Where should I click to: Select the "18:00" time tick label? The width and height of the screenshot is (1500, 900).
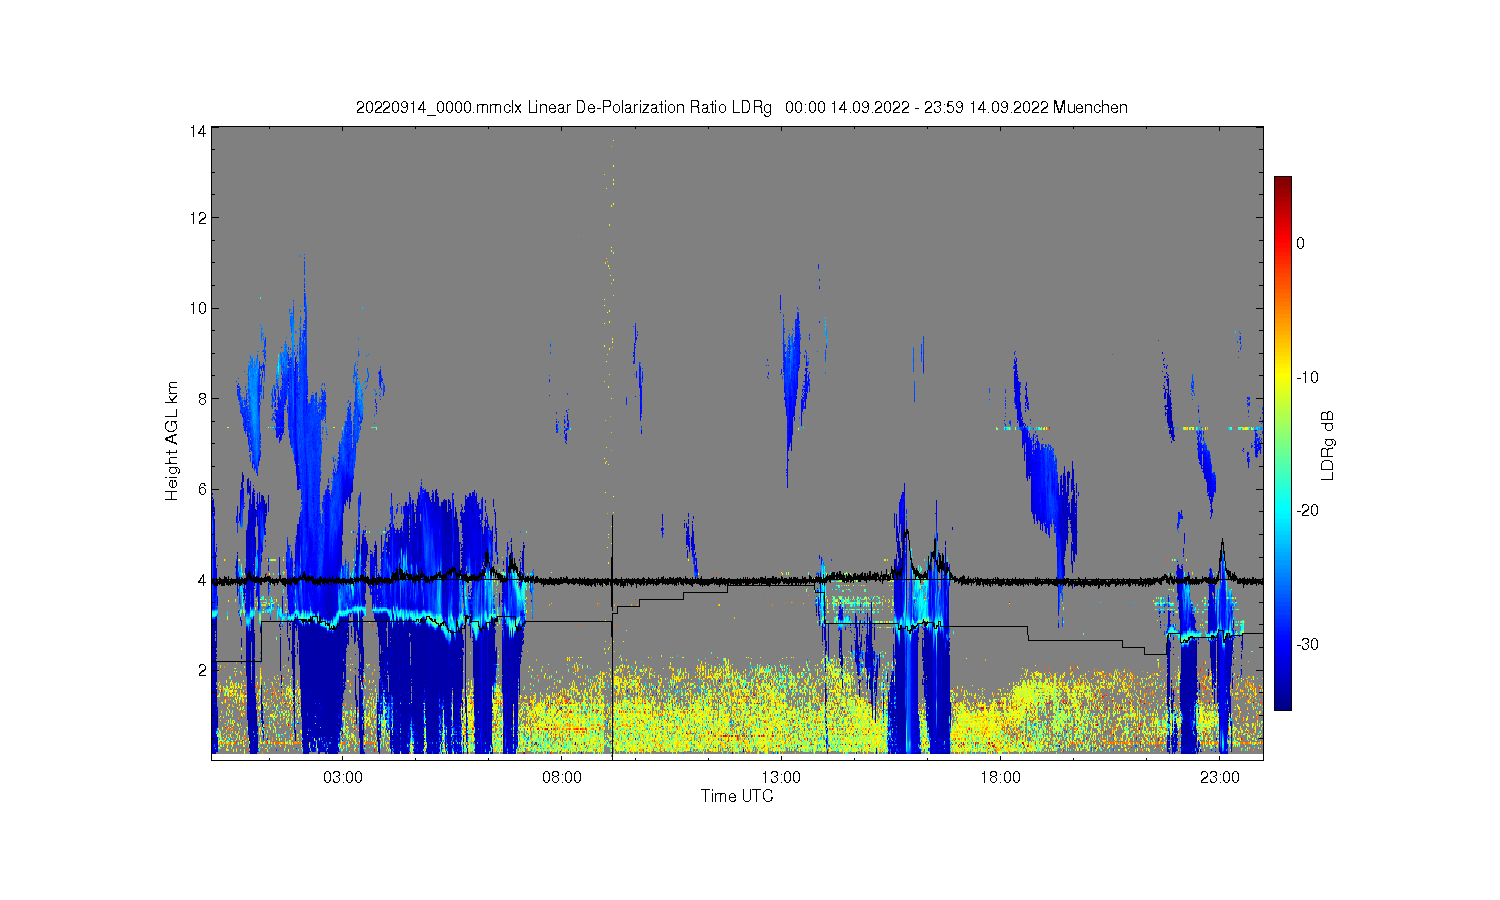pos(1000,777)
